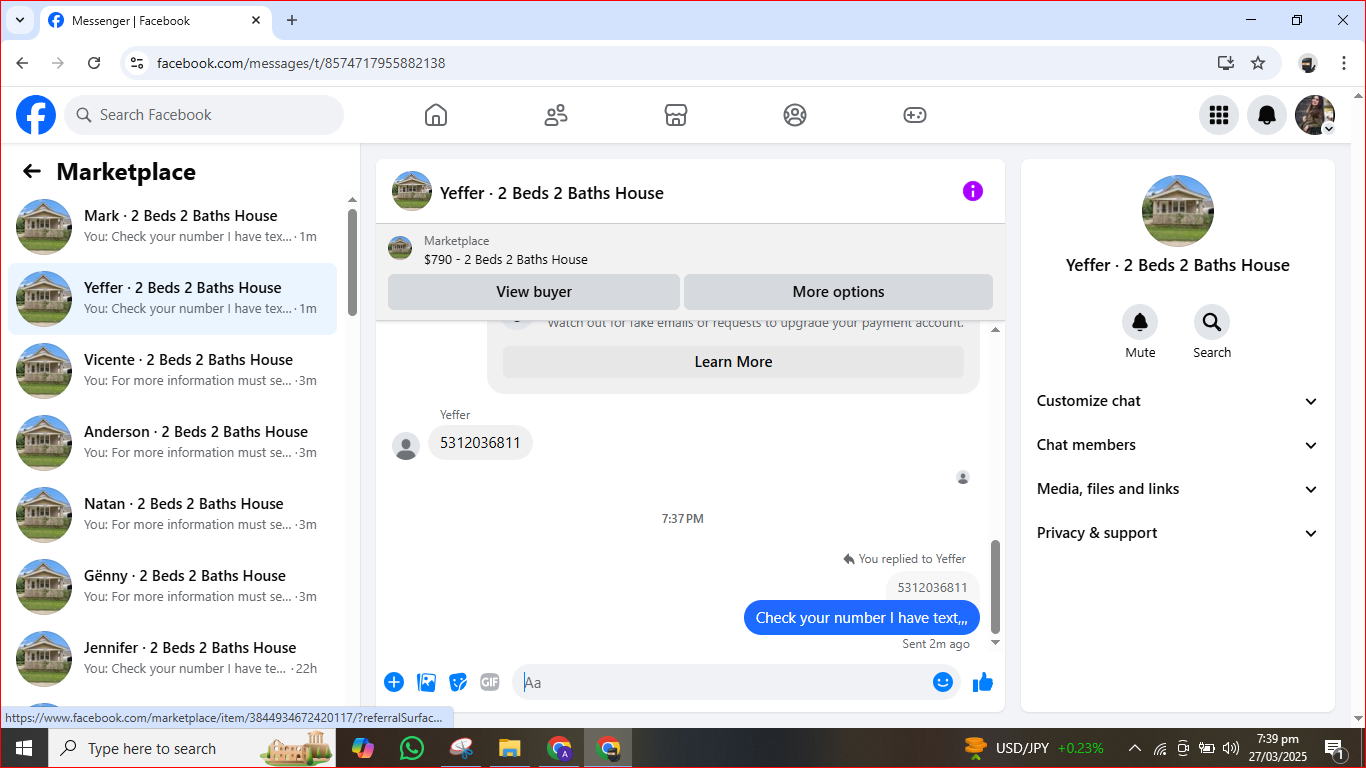
Task: Open Mark's 2 Beds 2 Baths House chat
Action: (172, 226)
